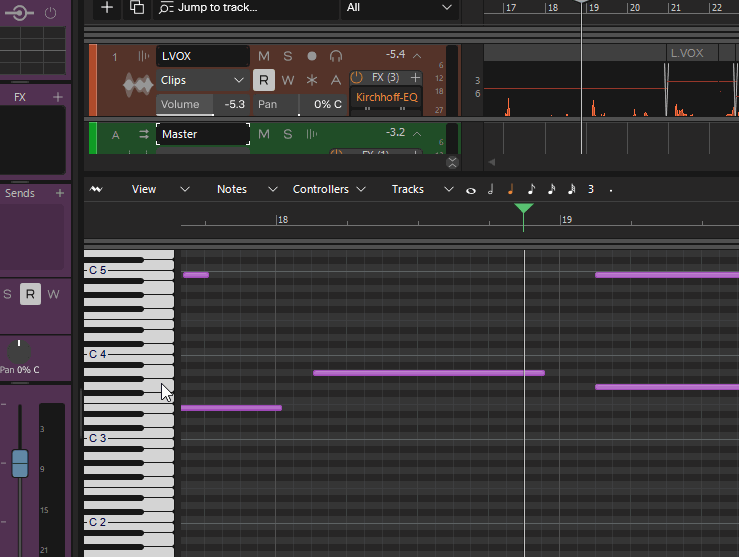Toggle automation Read on LVOX track
739x557 pixels.
(x=264, y=80)
